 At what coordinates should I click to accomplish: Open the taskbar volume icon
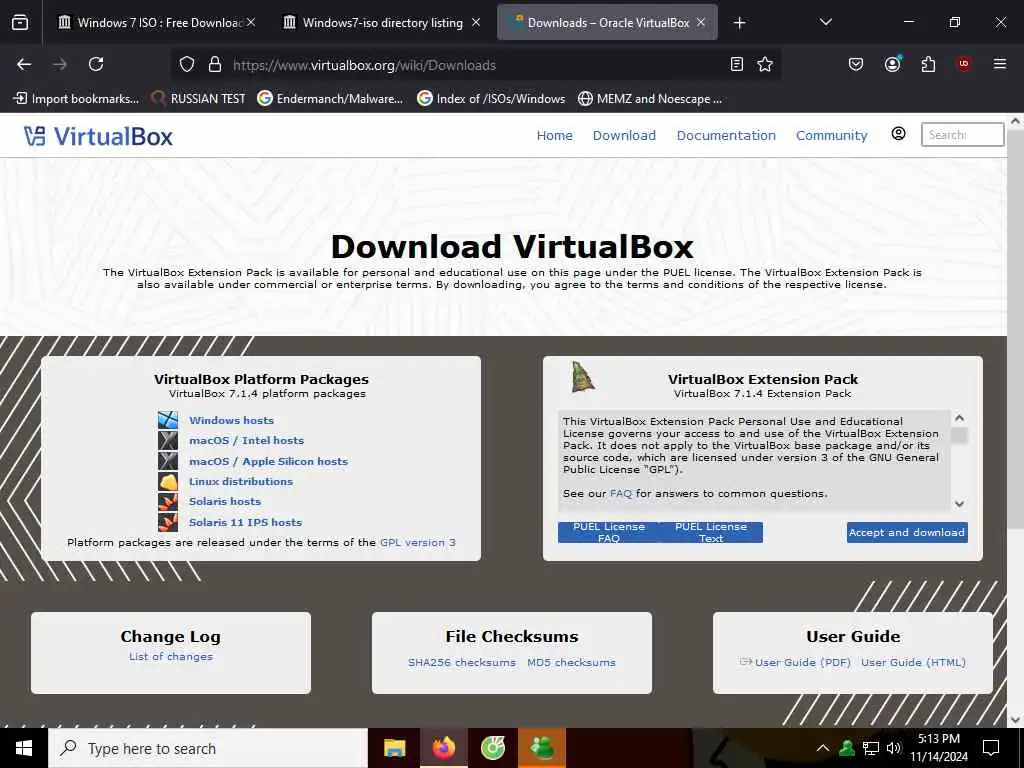coord(893,748)
